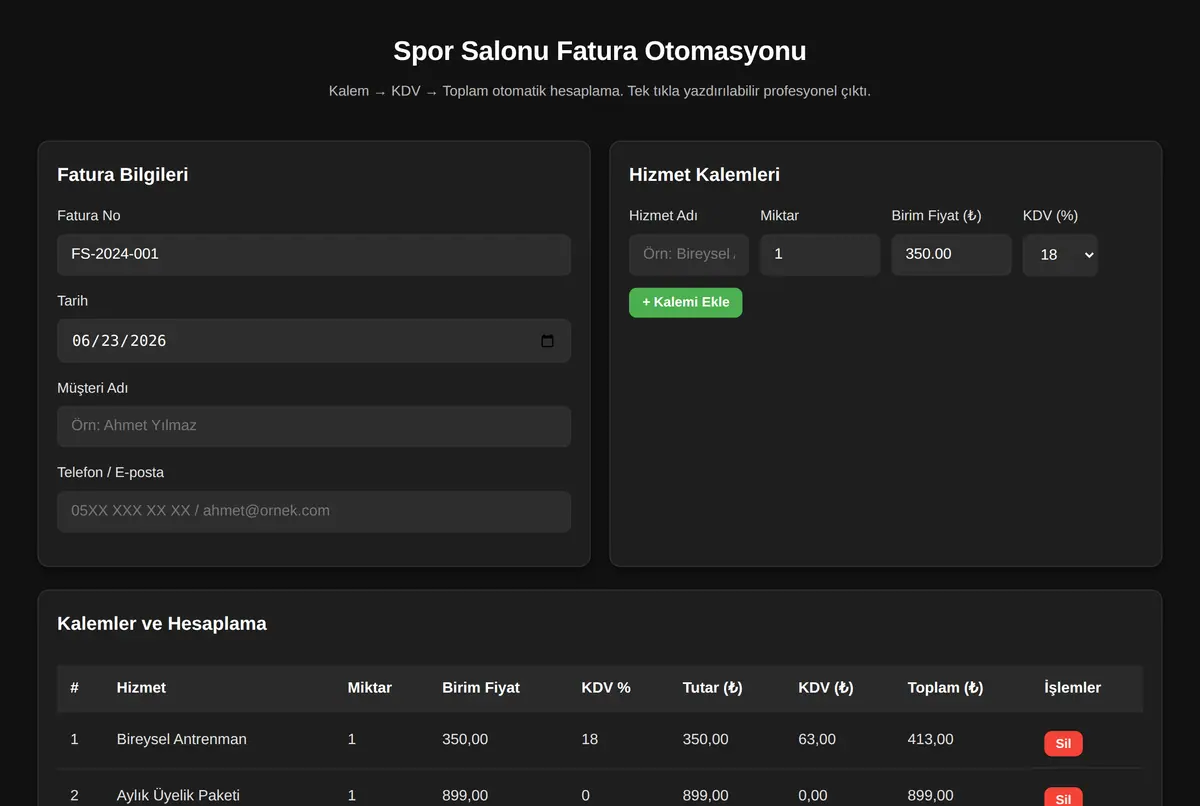Delete the Bireysel Antrenman row with Sil

click(x=1063, y=744)
